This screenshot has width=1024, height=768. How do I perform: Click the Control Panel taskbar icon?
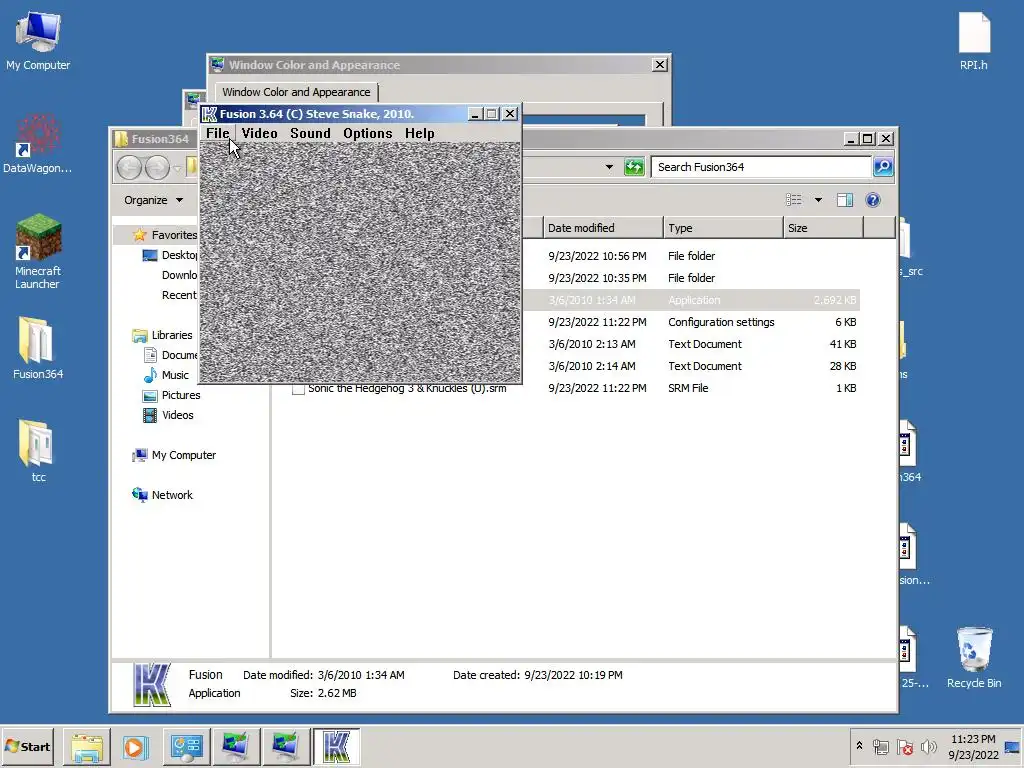tap(186, 747)
